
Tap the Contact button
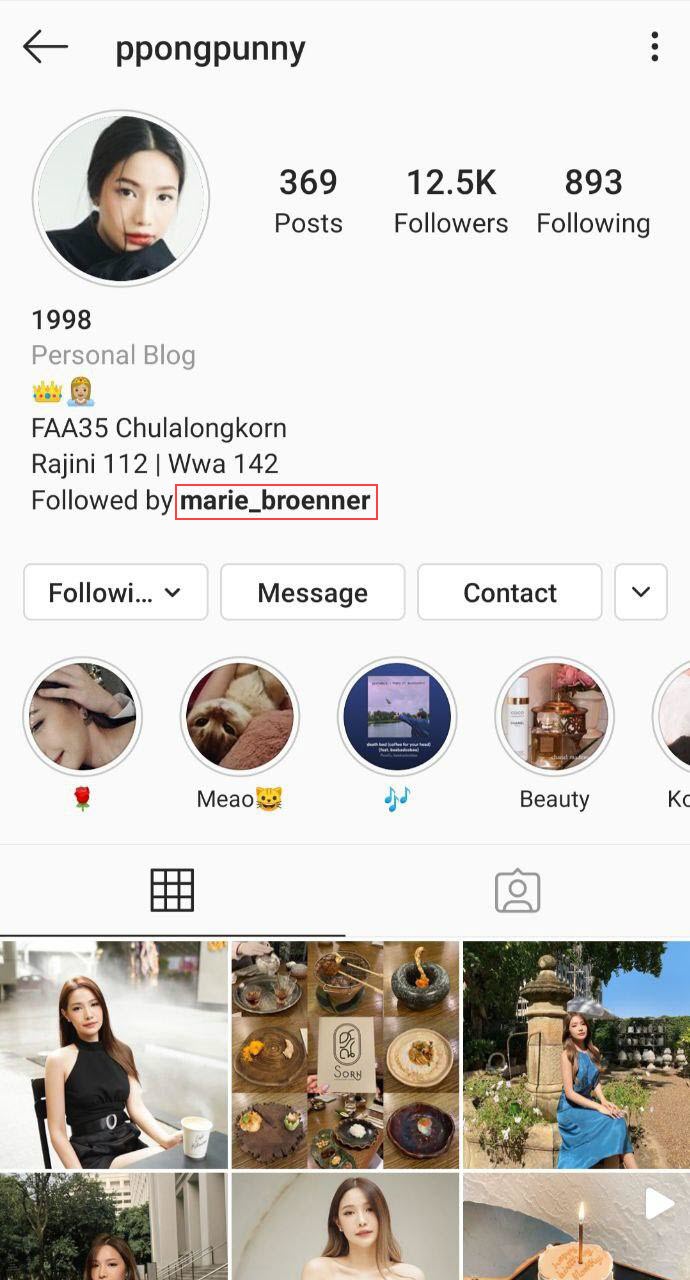[510, 592]
